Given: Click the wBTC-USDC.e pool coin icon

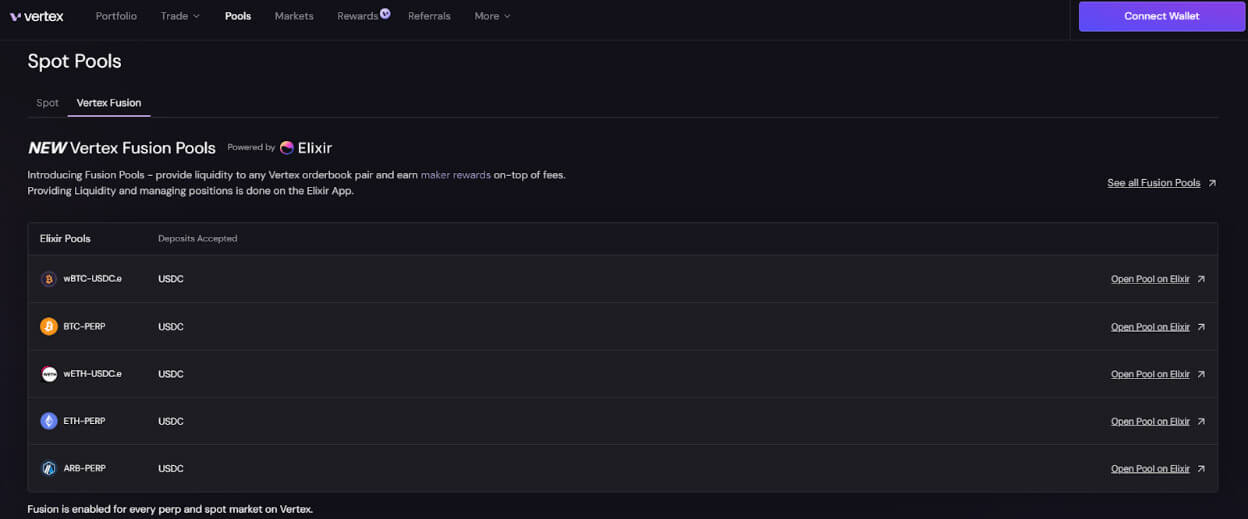Looking at the screenshot, I should point(48,279).
